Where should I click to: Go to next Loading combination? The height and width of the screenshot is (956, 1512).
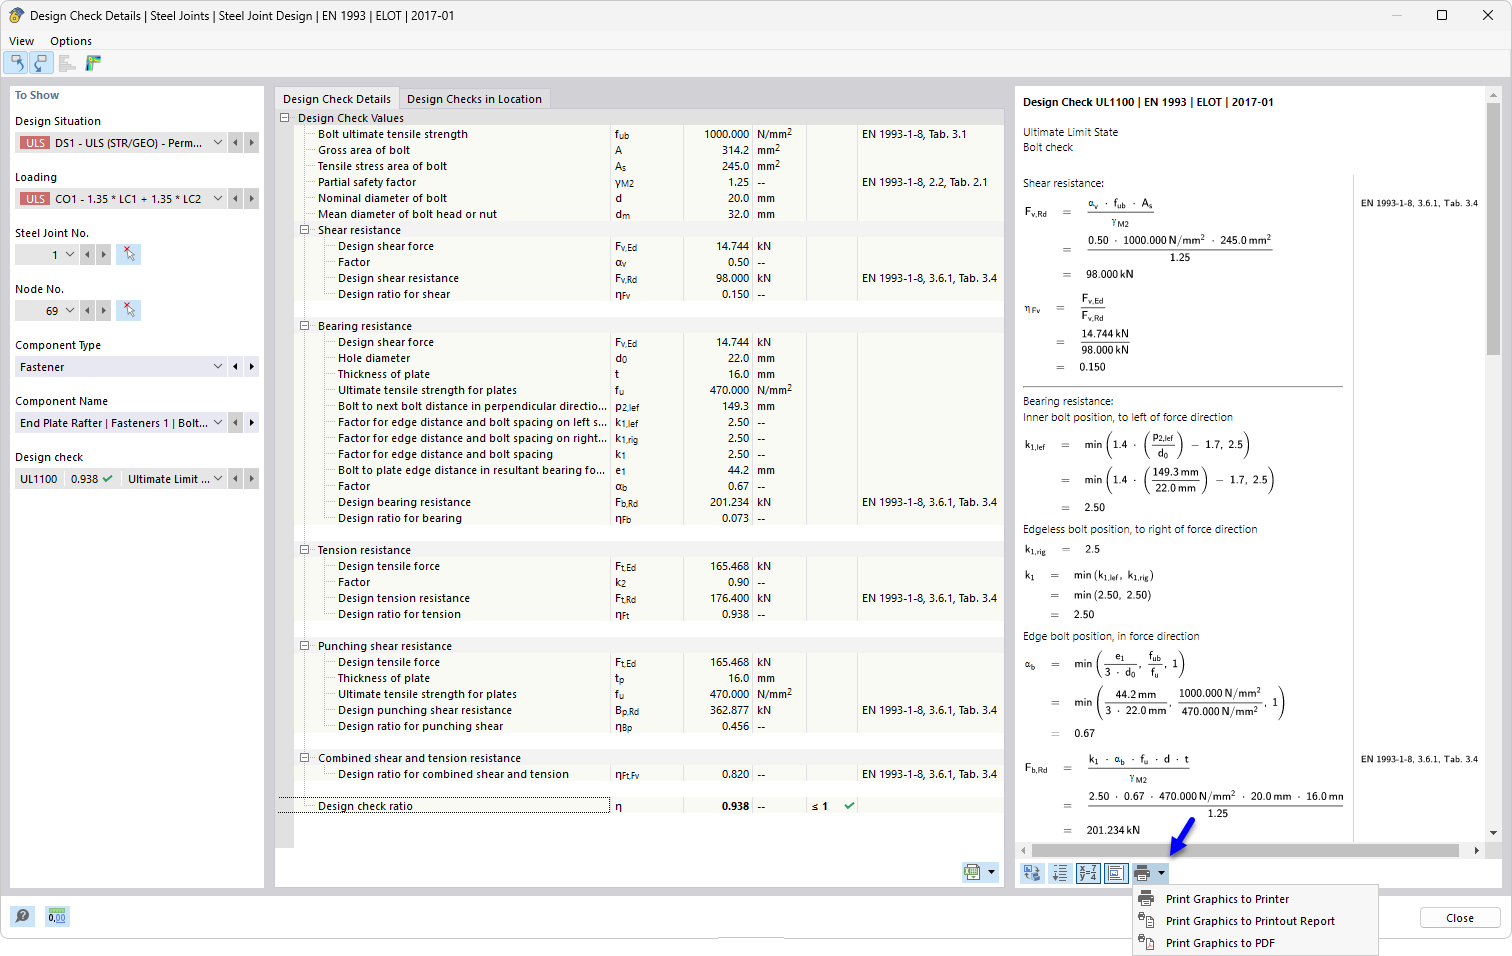pos(252,199)
